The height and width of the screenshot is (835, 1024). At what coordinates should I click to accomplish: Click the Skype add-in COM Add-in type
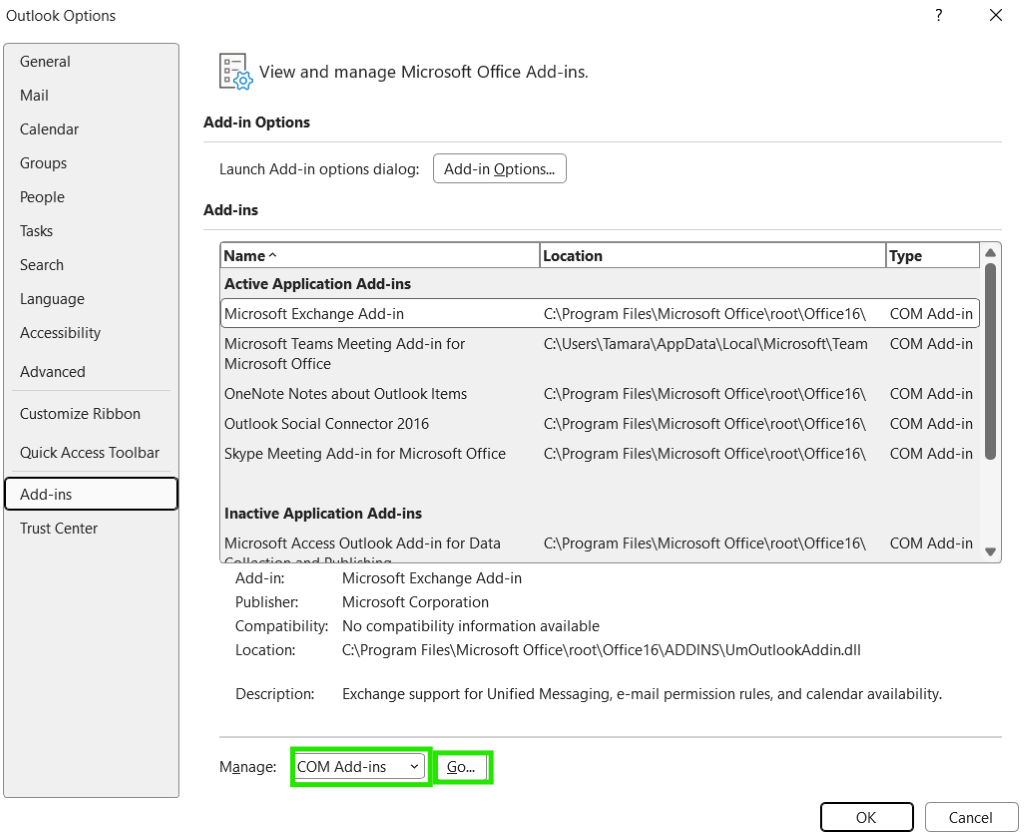pos(931,454)
